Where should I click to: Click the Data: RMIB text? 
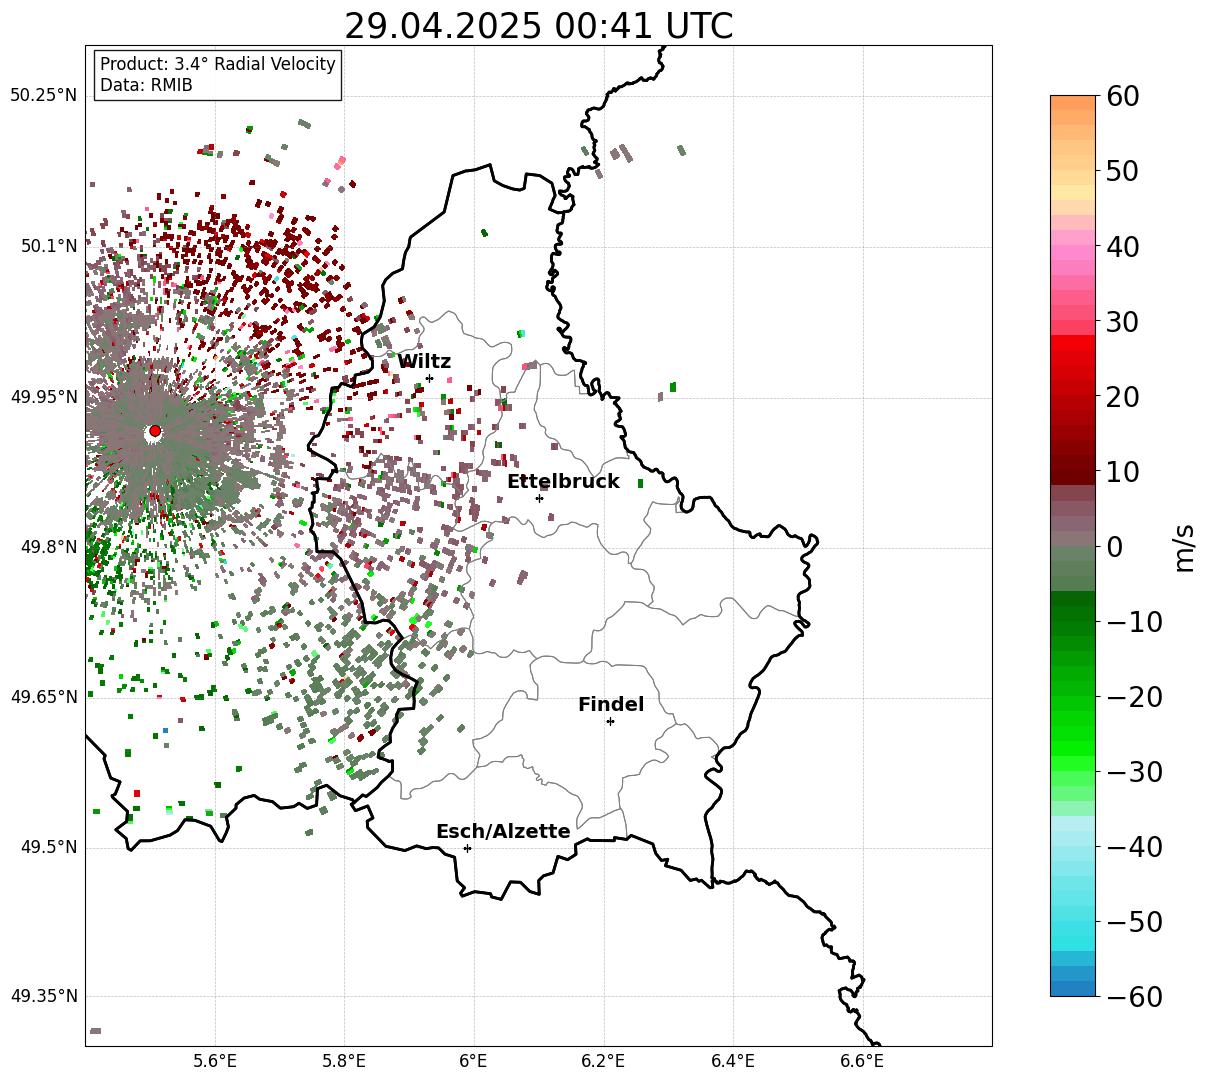146,86
